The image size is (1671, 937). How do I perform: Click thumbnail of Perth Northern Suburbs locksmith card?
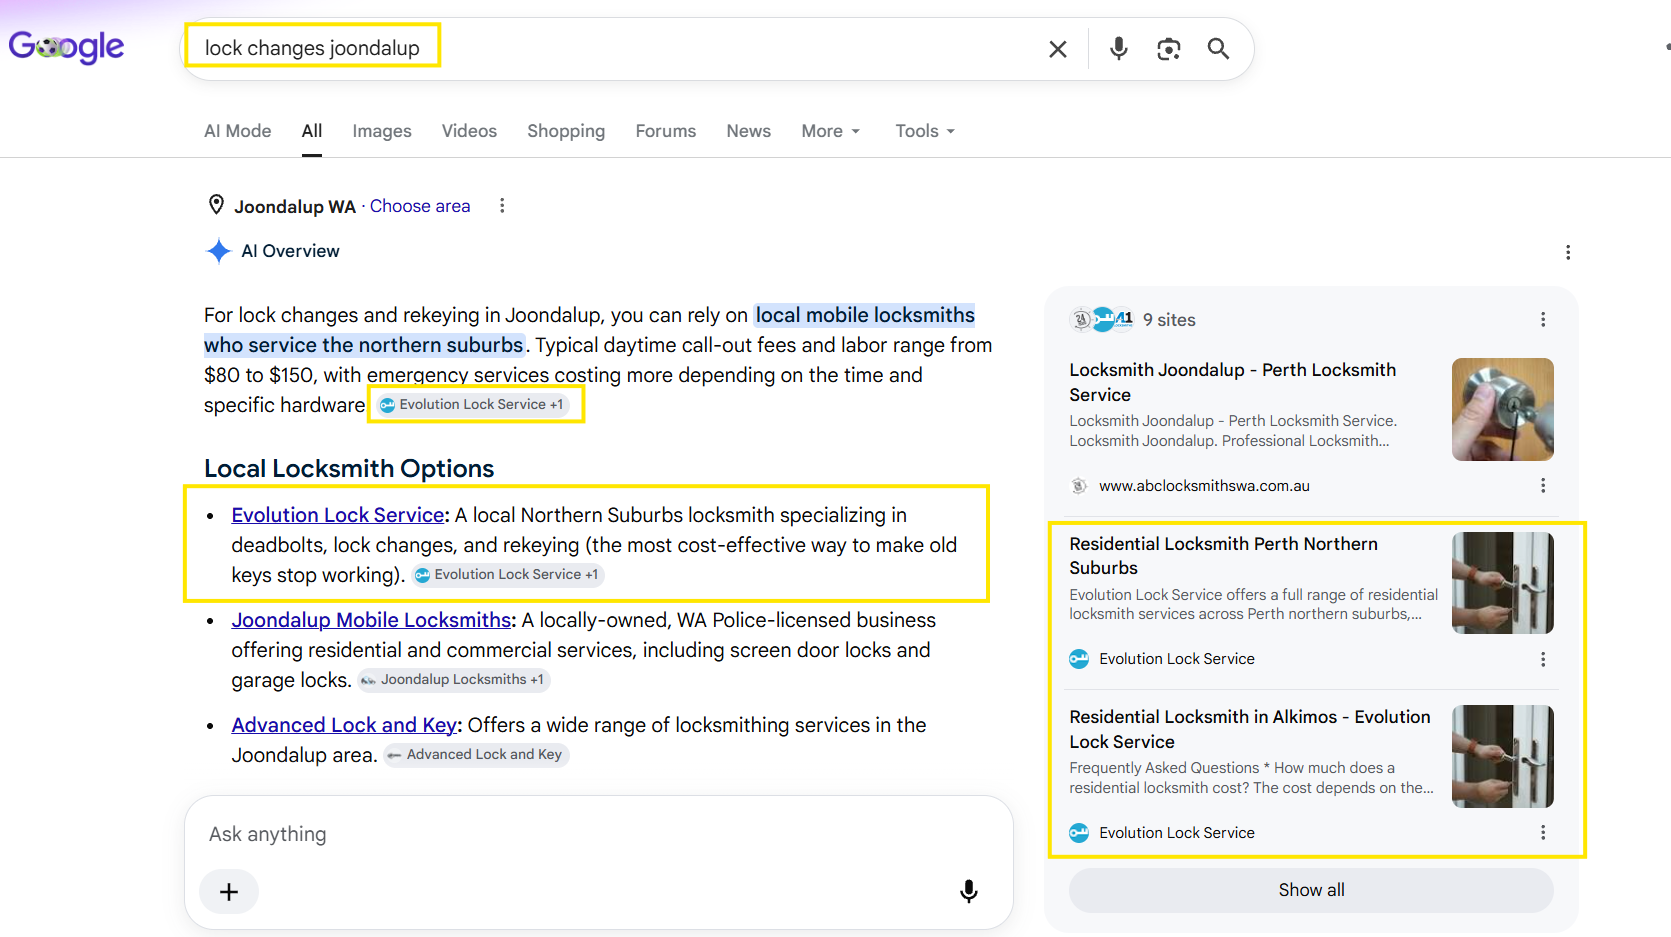tap(1502, 583)
